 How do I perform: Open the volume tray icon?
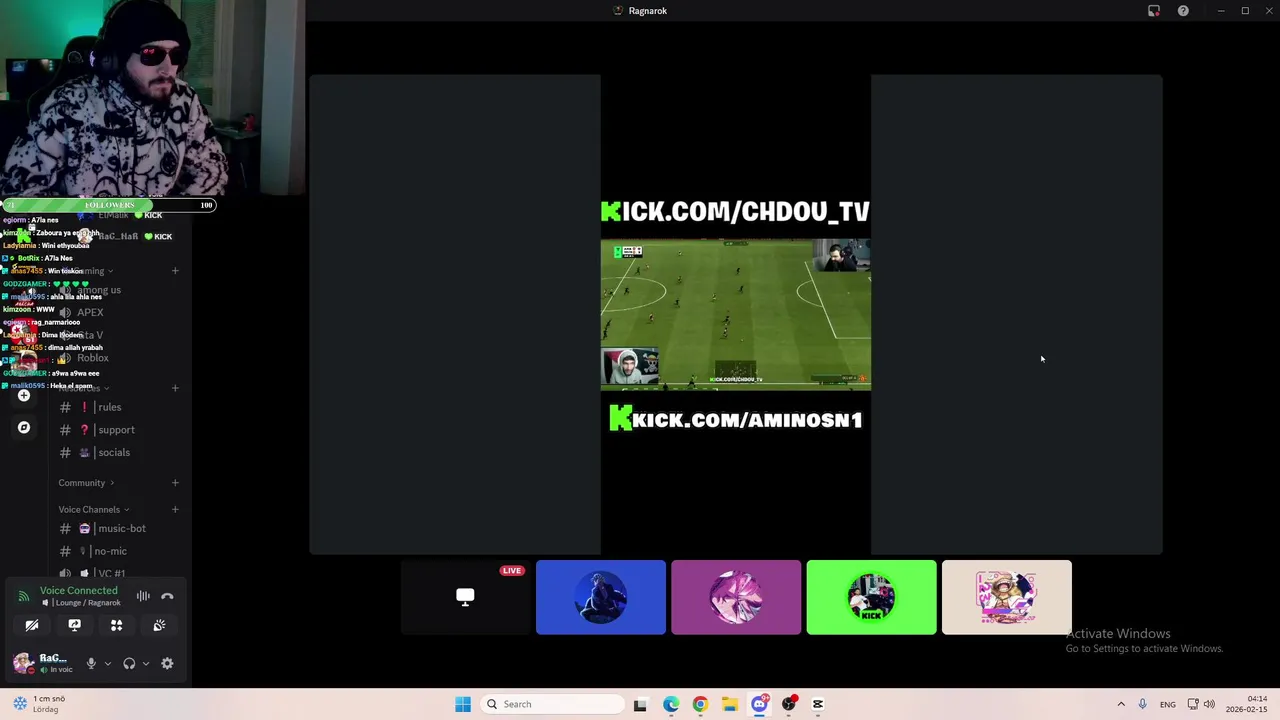tap(1209, 704)
